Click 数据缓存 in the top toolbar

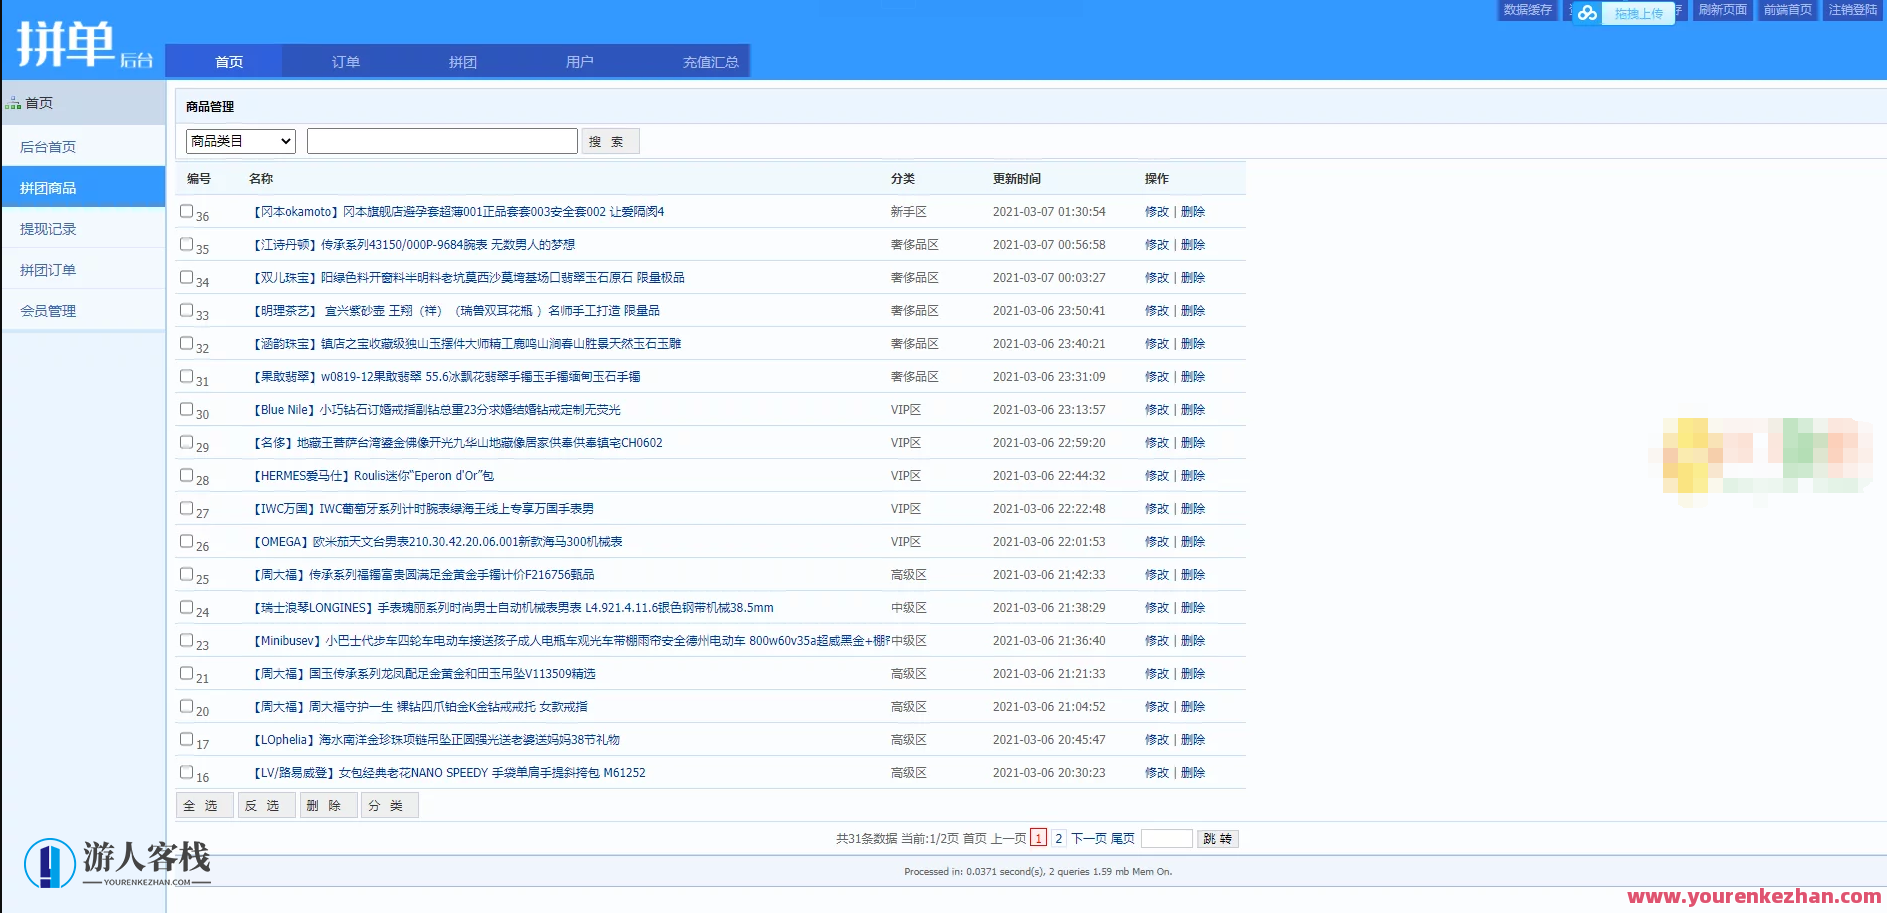pos(1527,11)
